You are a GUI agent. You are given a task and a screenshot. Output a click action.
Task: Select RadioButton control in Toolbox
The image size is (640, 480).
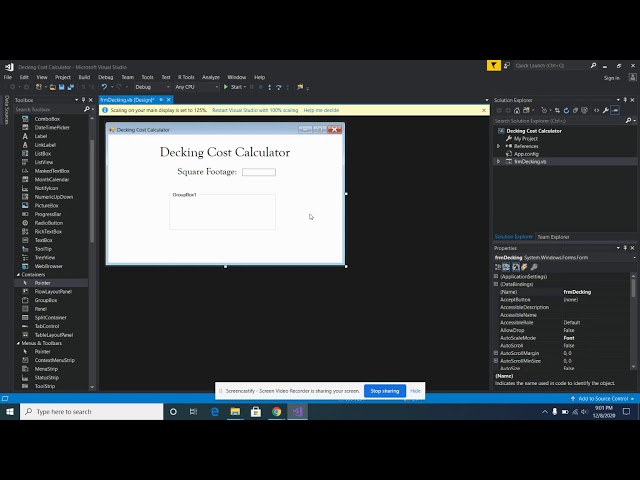pos(49,223)
